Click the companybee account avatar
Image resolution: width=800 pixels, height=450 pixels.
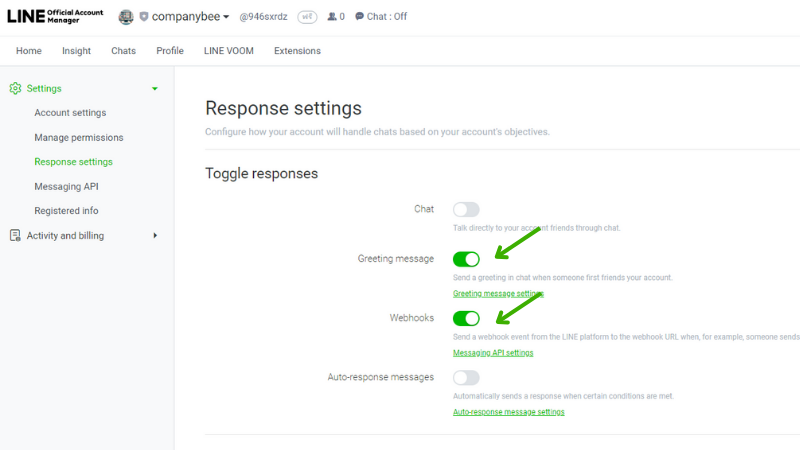point(126,17)
